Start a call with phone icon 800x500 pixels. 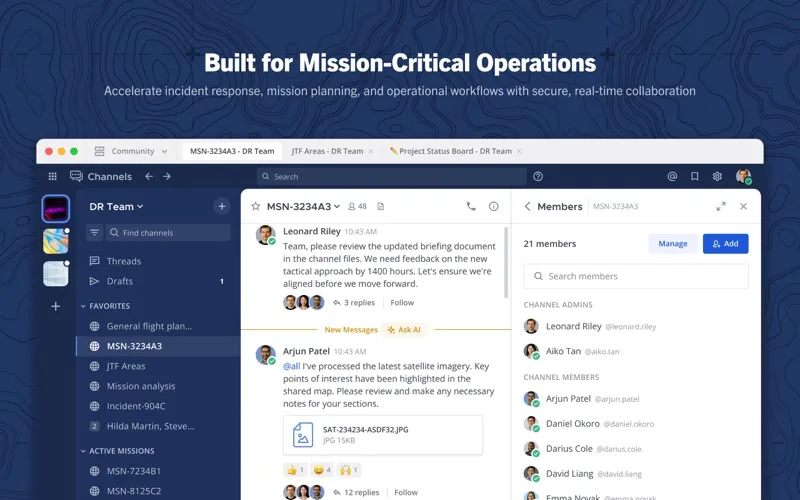point(471,206)
